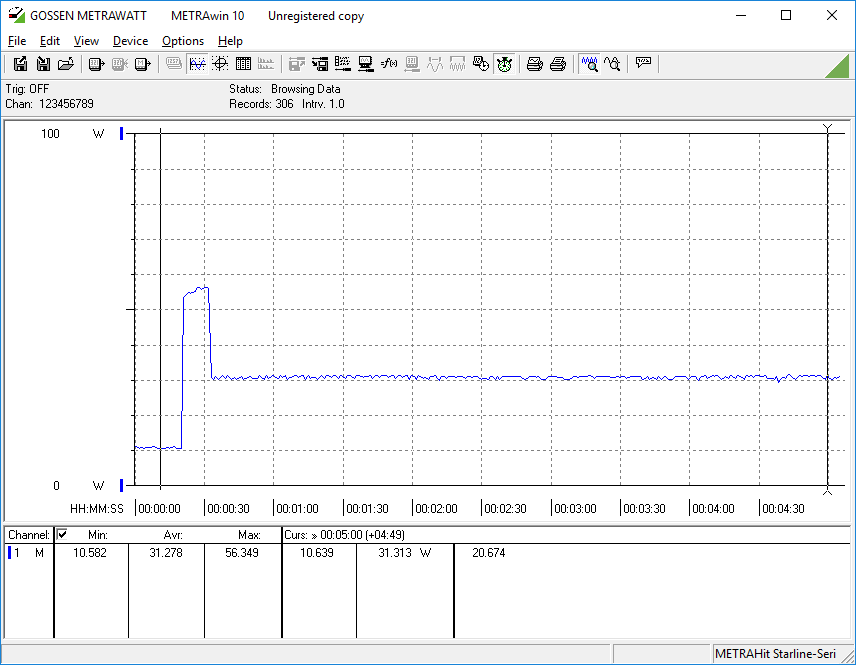This screenshot has height=665, width=856.
Task: Open a data file with the folder icon
Action: click(x=66, y=64)
